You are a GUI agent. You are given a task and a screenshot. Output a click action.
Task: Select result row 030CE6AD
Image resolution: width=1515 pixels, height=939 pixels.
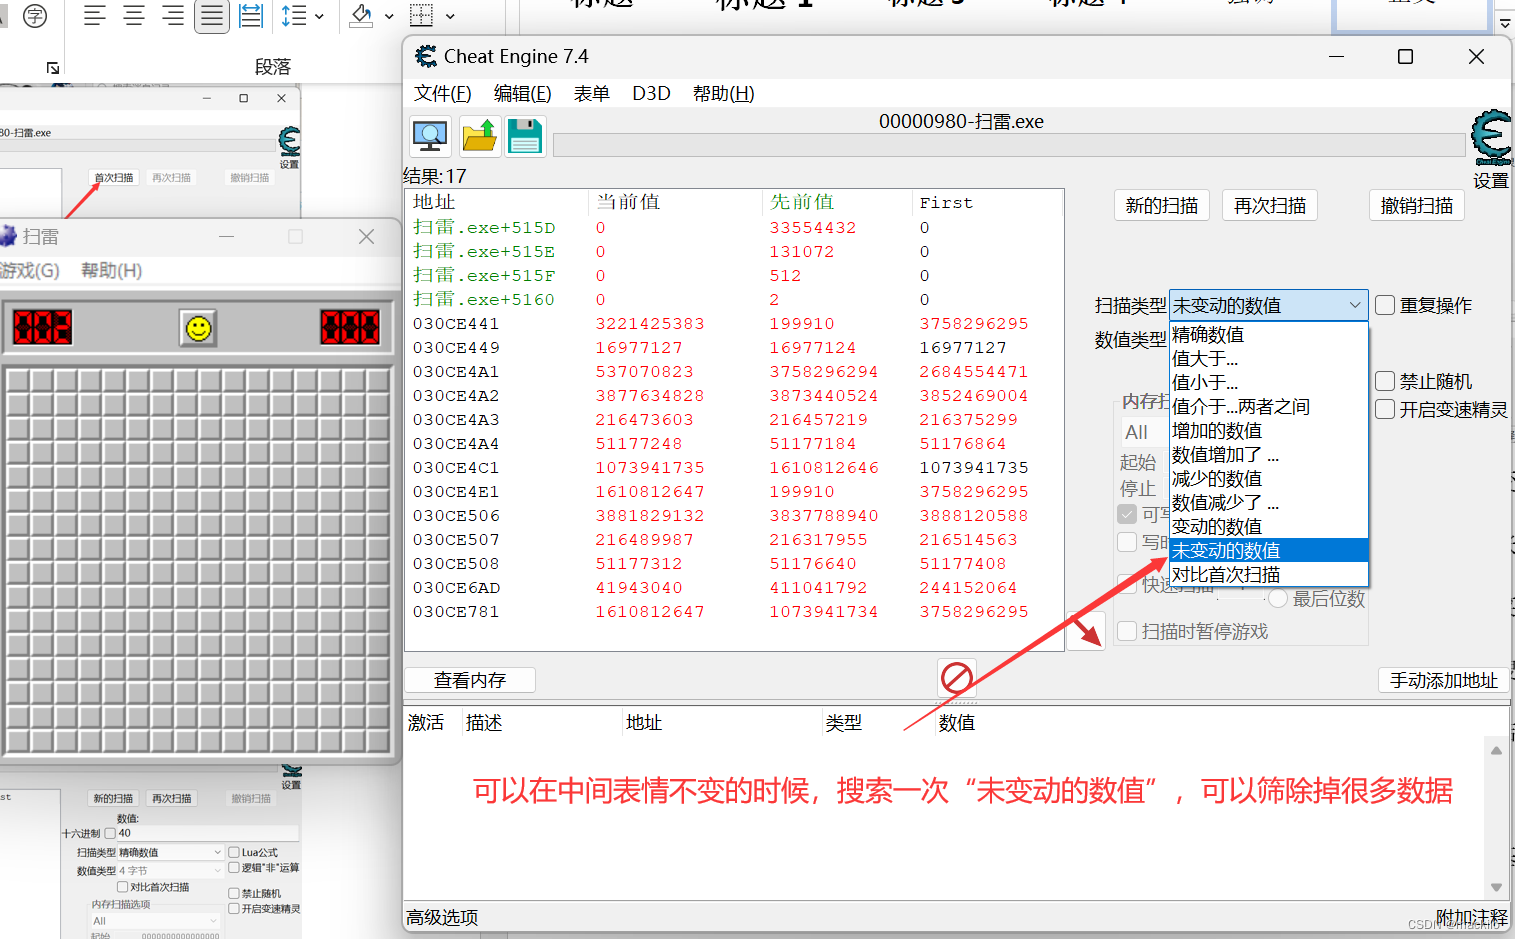pos(734,587)
